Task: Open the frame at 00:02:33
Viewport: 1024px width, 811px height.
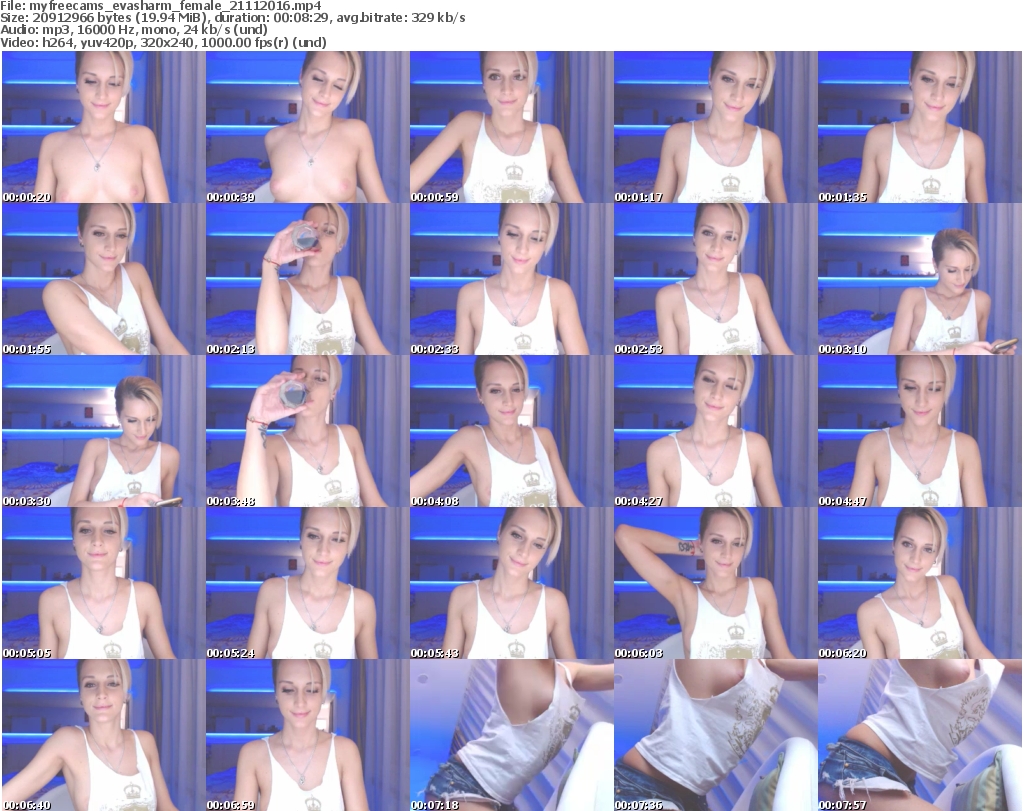Action: pos(511,279)
